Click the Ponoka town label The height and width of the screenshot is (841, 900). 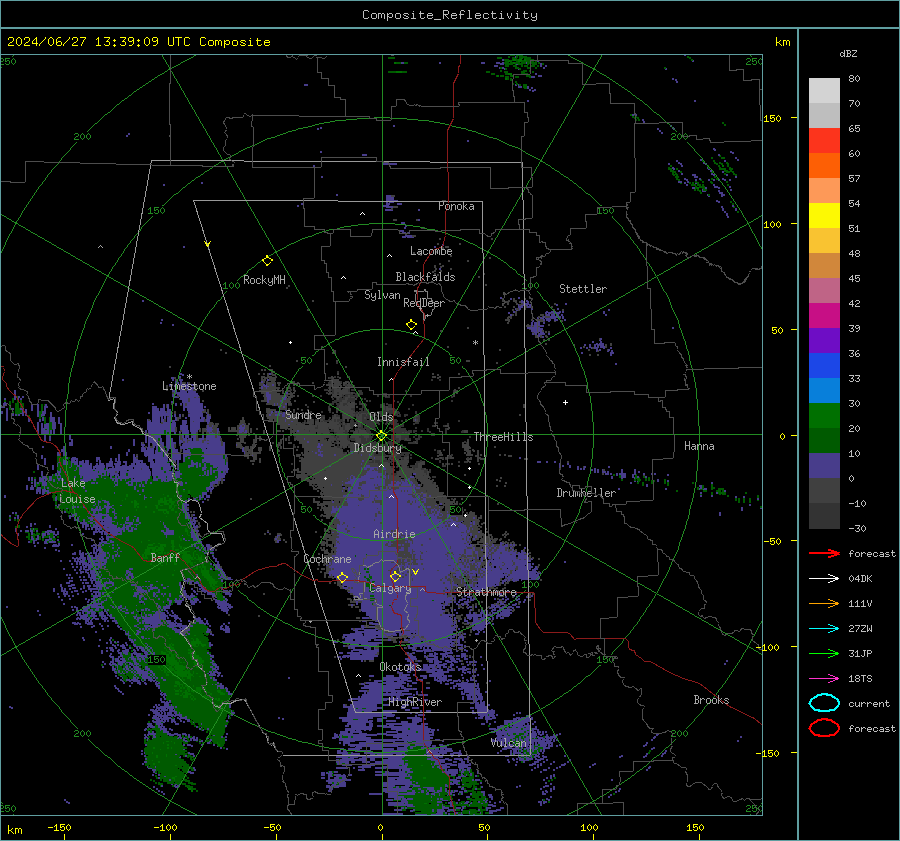pyautogui.click(x=456, y=206)
